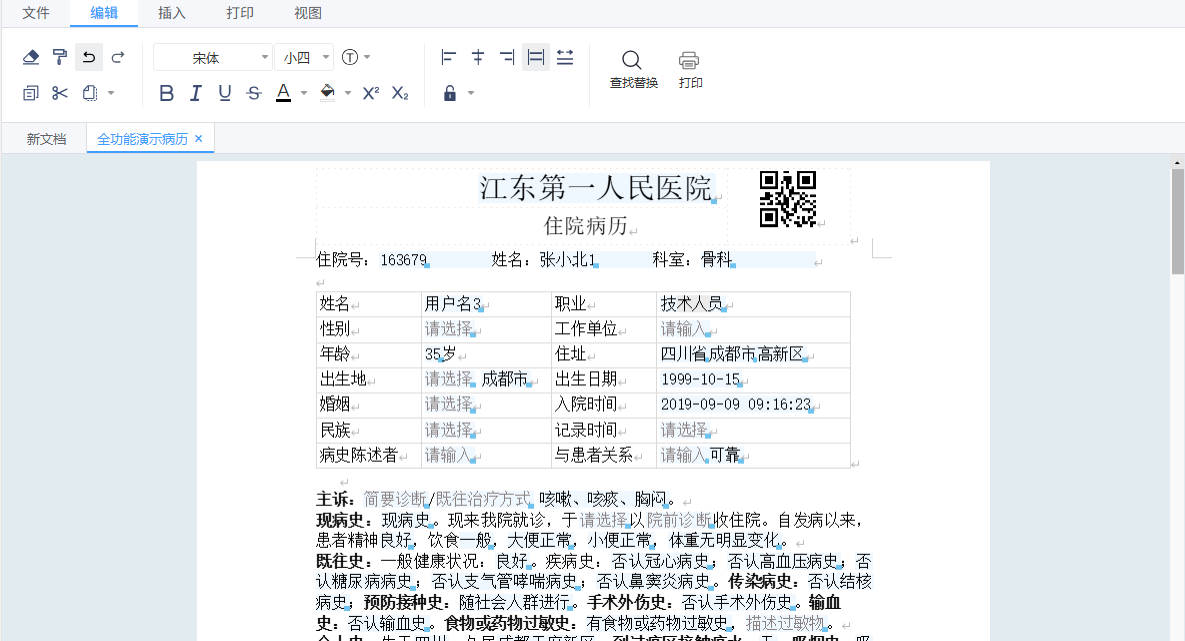Switch to the 新文档 document tab
This screenshot has width=1185, height=641.
[46, 139]
